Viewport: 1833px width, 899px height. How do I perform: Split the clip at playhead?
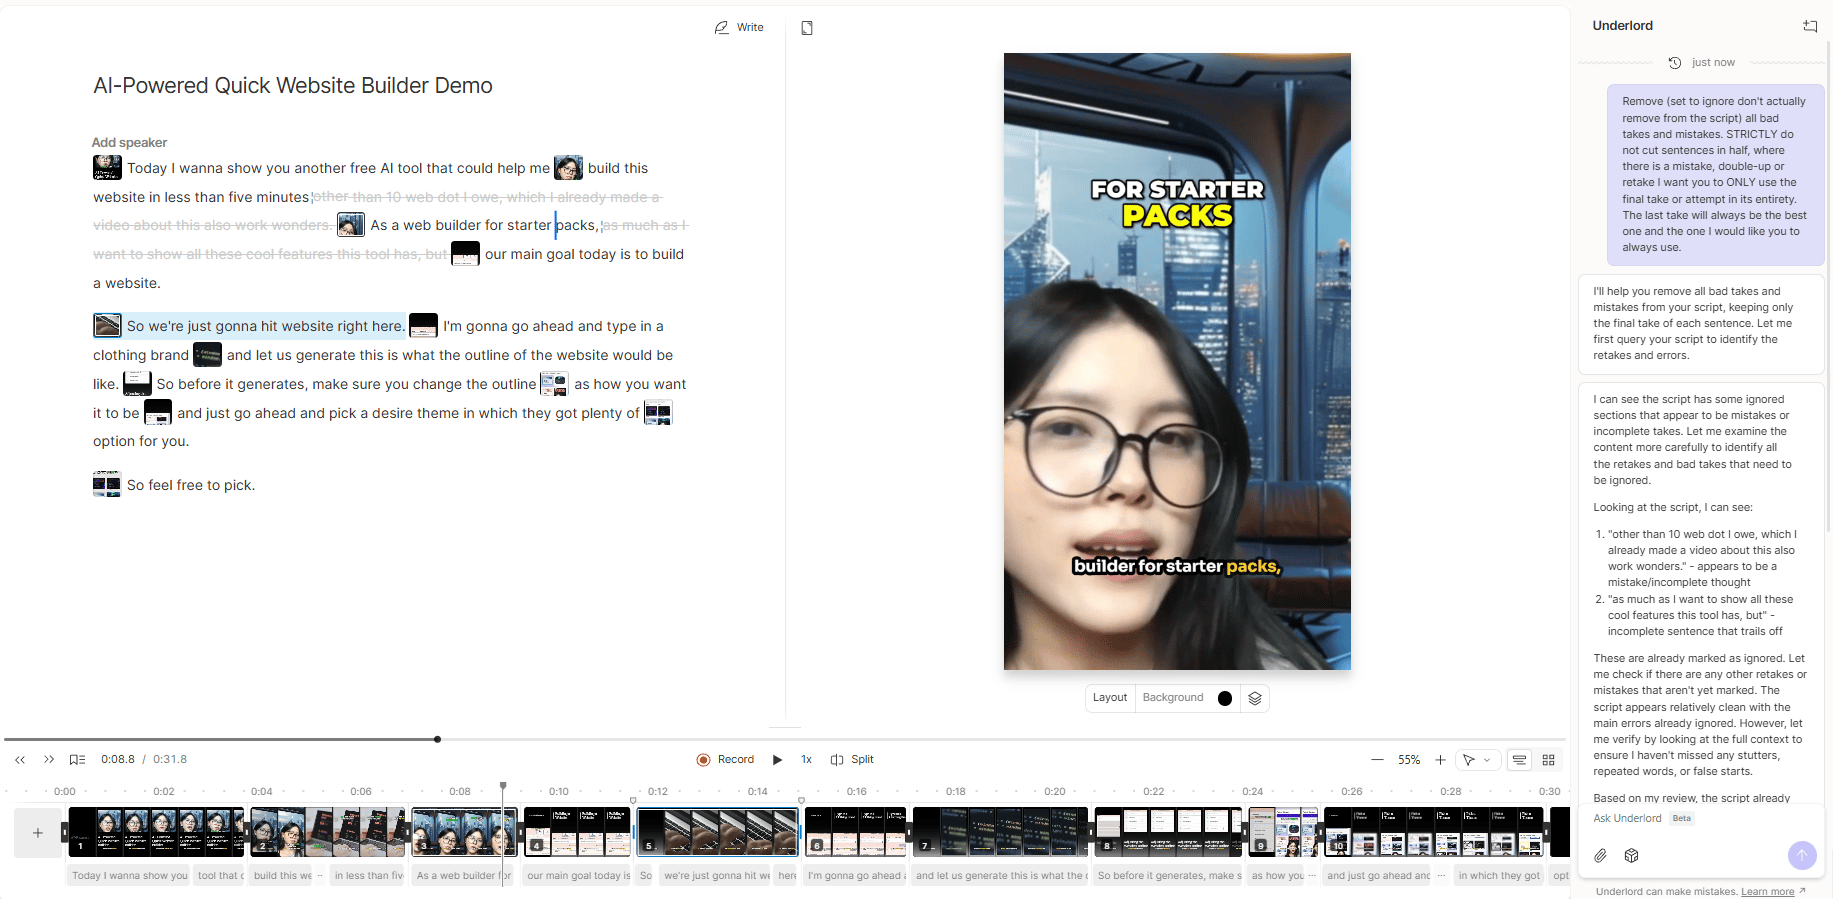point(852,760)
